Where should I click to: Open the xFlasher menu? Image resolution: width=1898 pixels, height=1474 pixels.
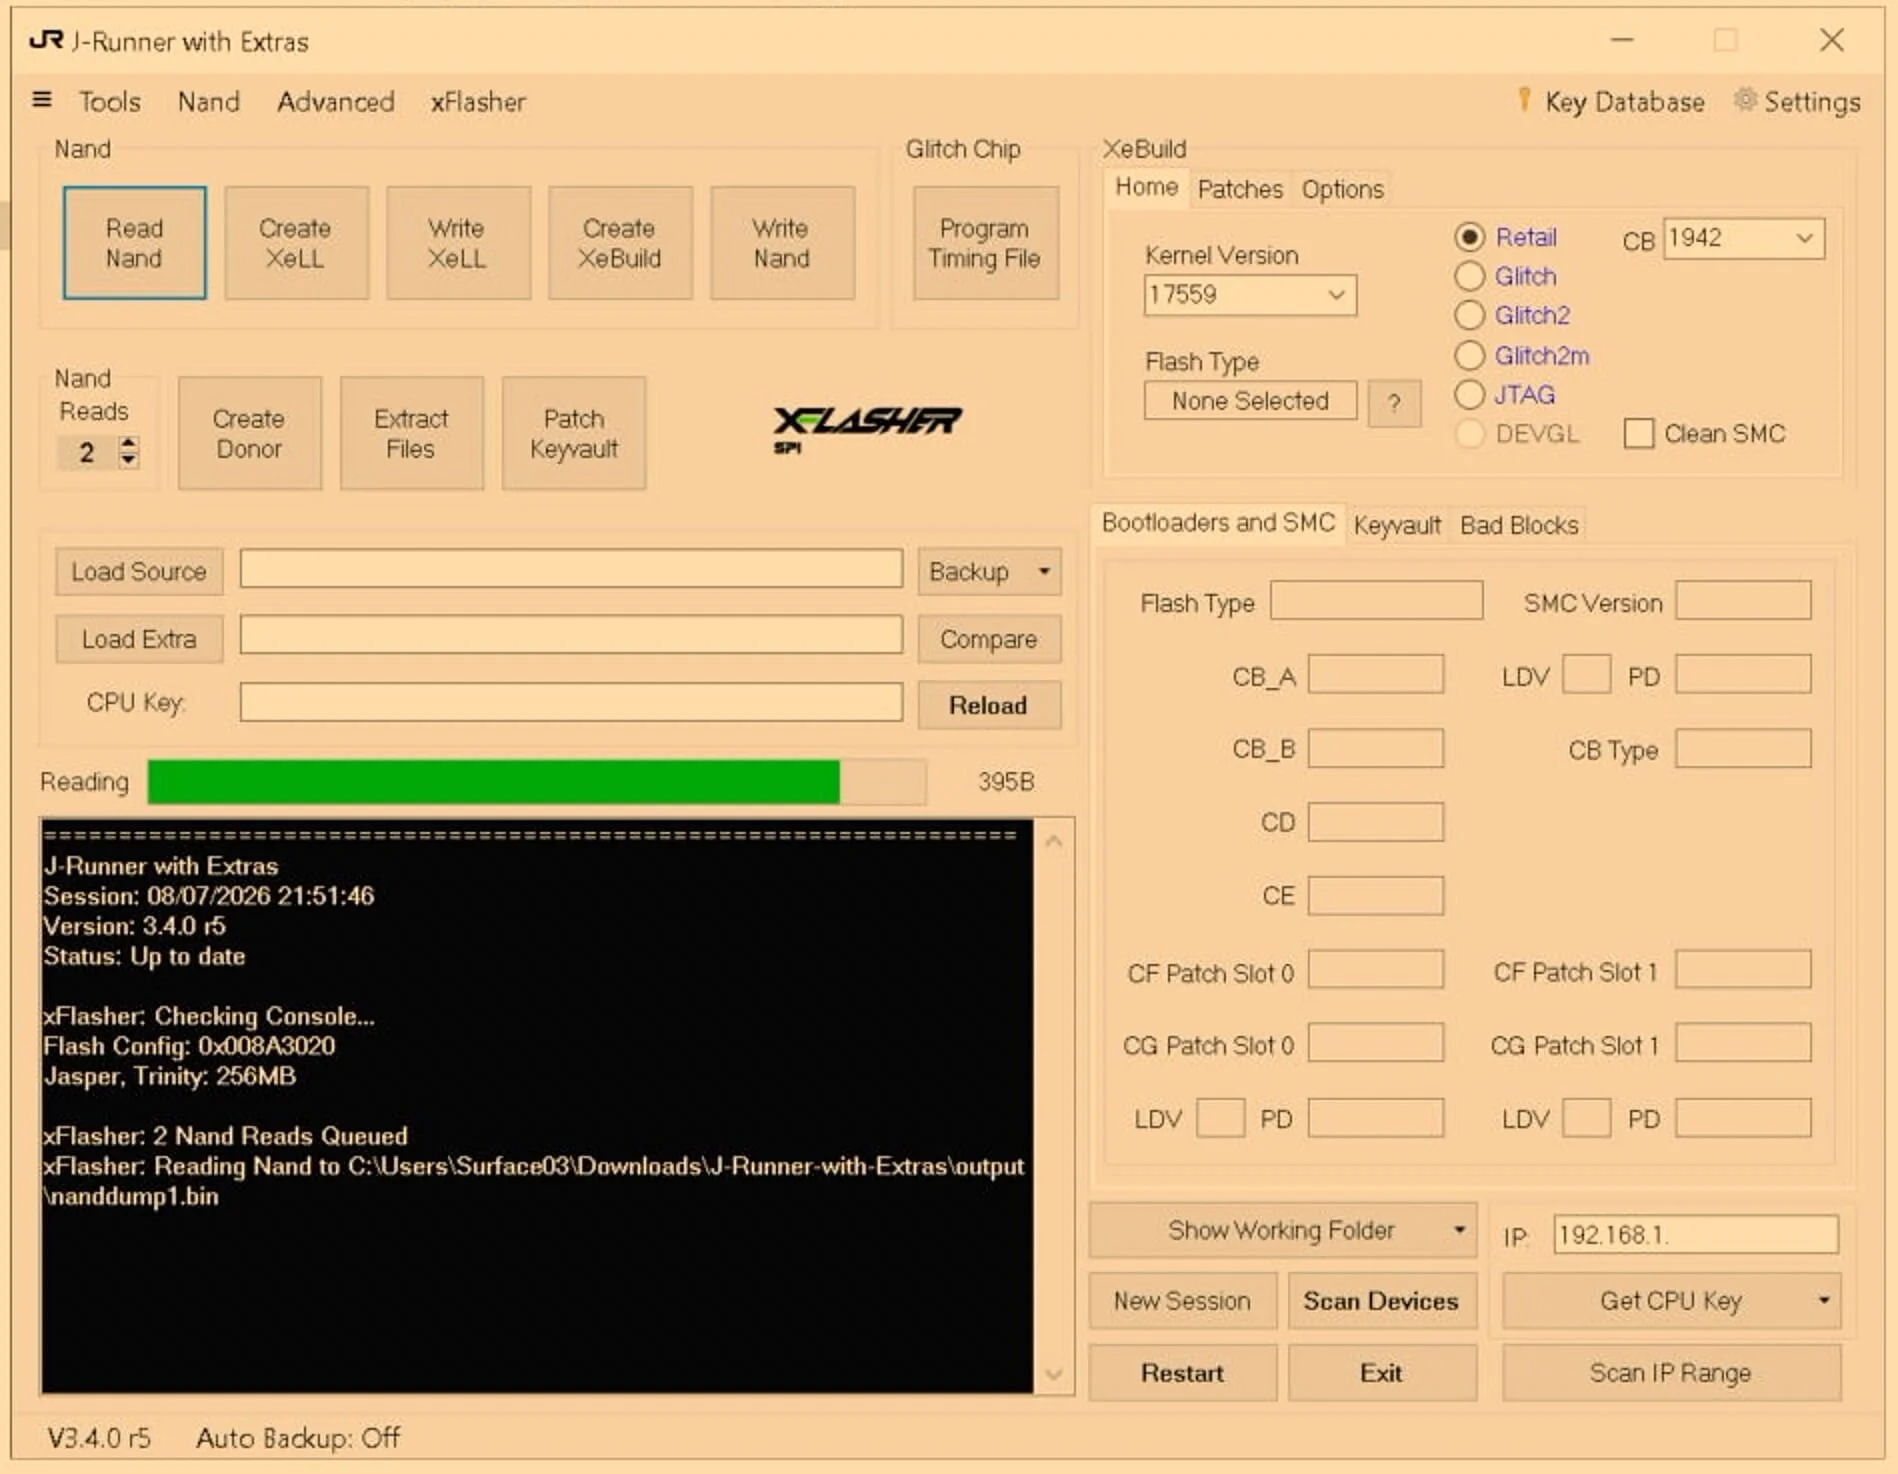coord(478,101)
